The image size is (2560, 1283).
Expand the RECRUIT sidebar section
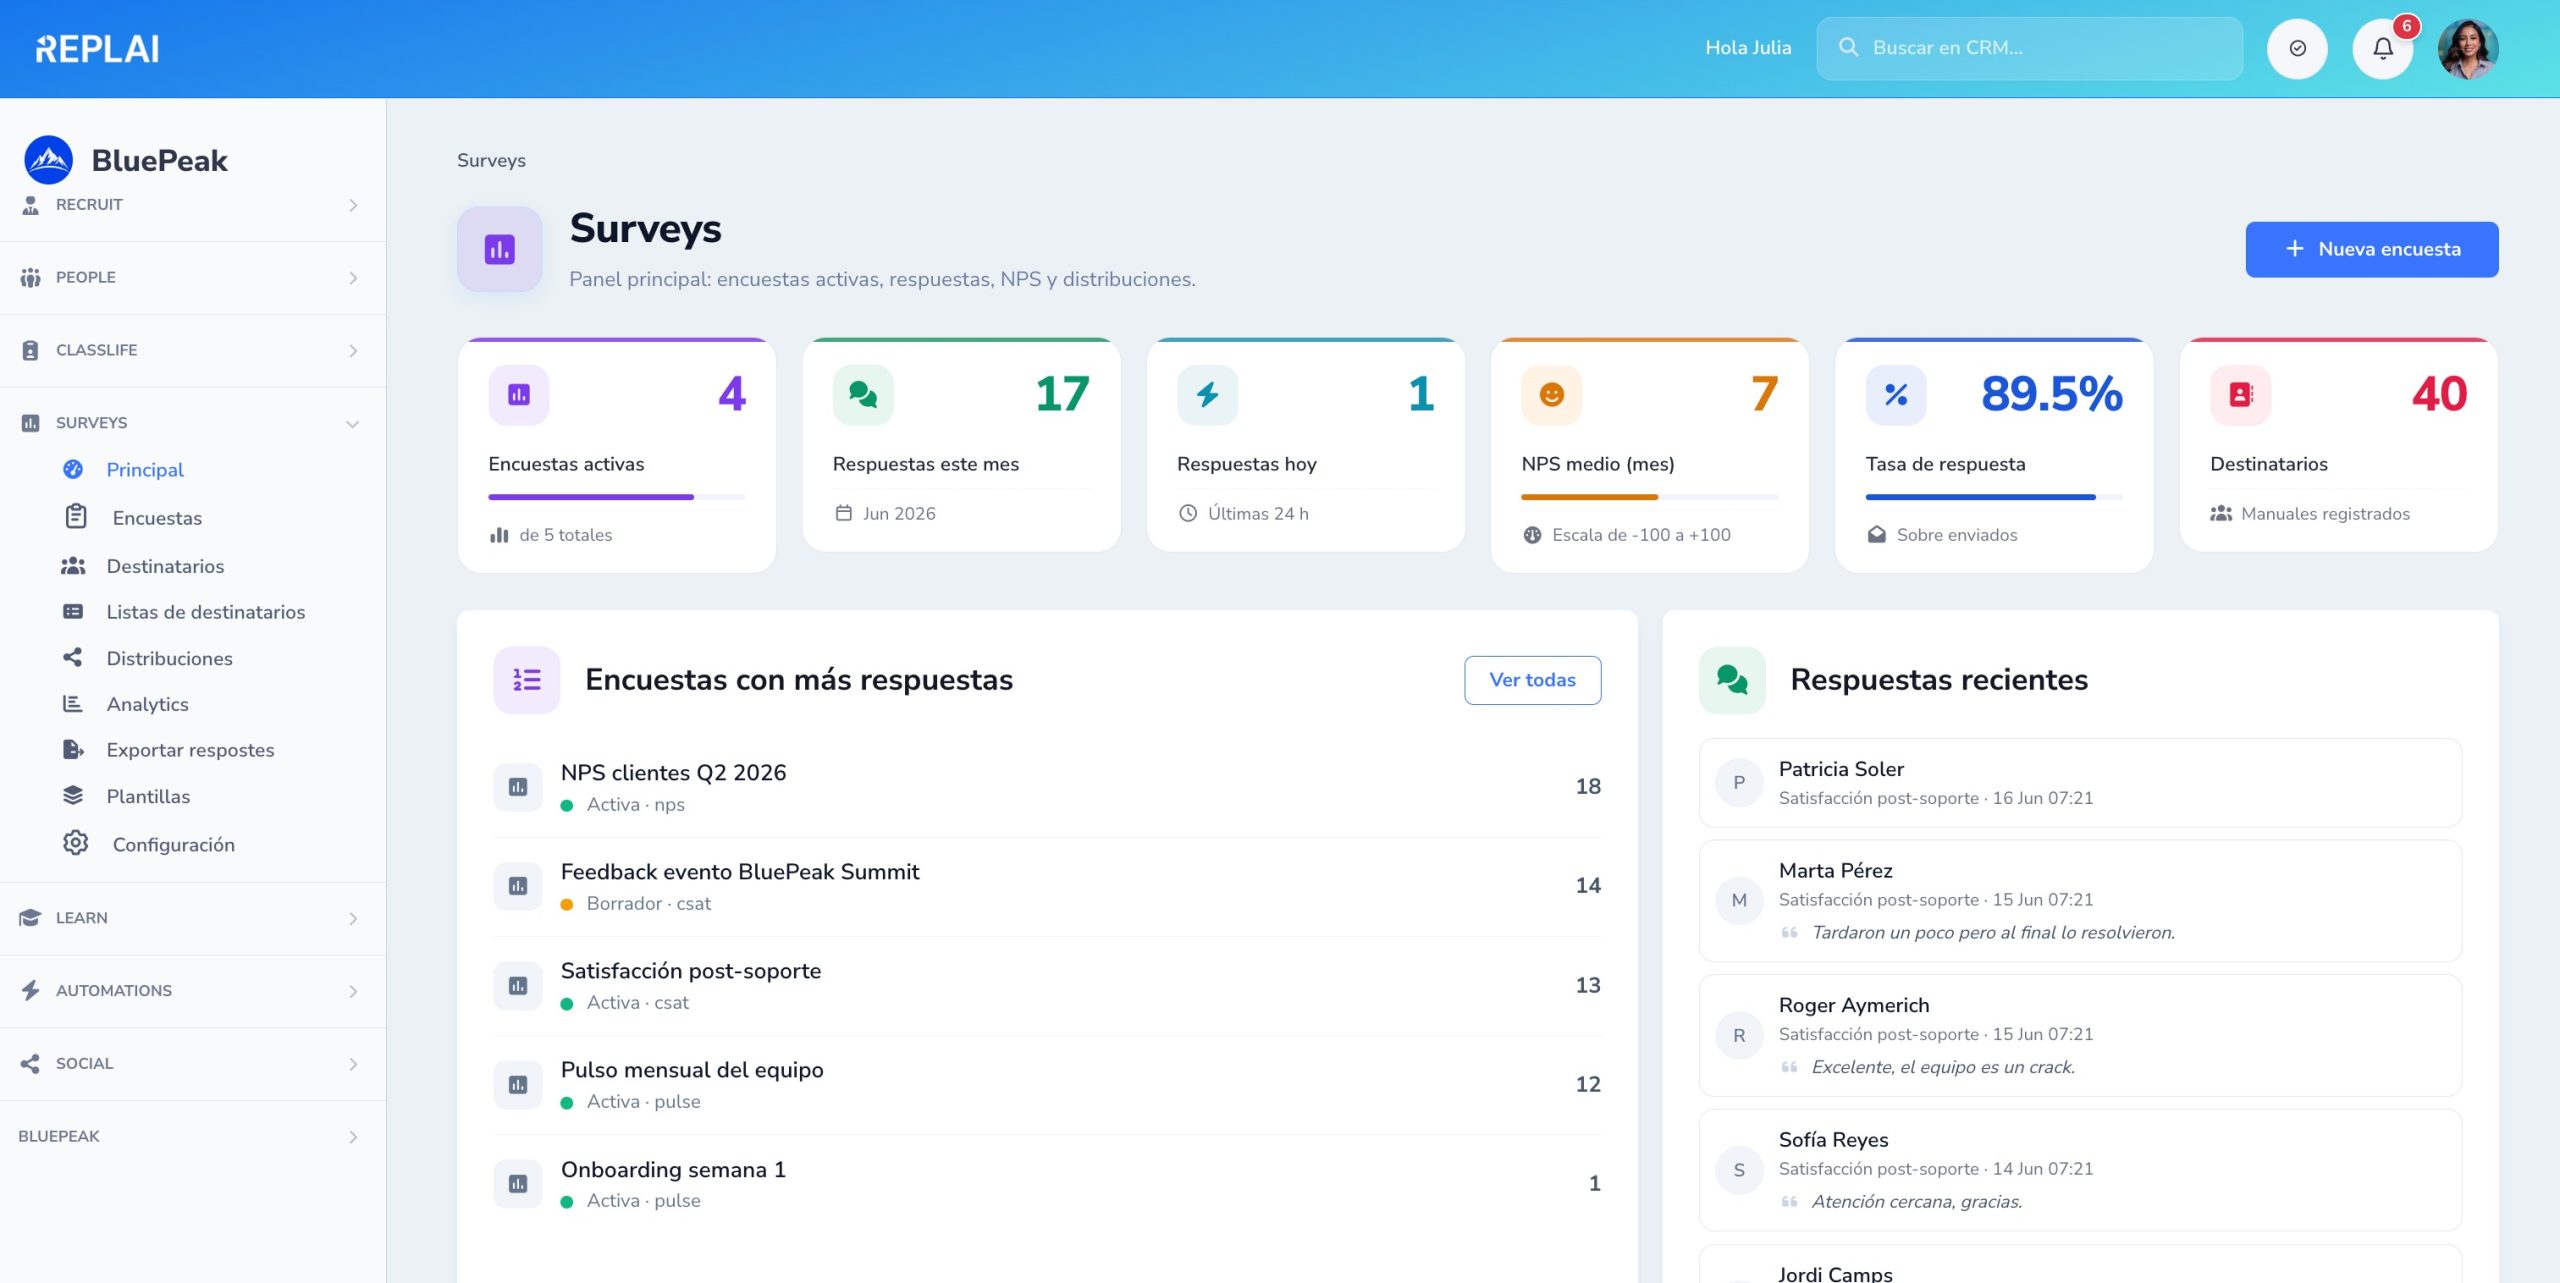point(193,204)
